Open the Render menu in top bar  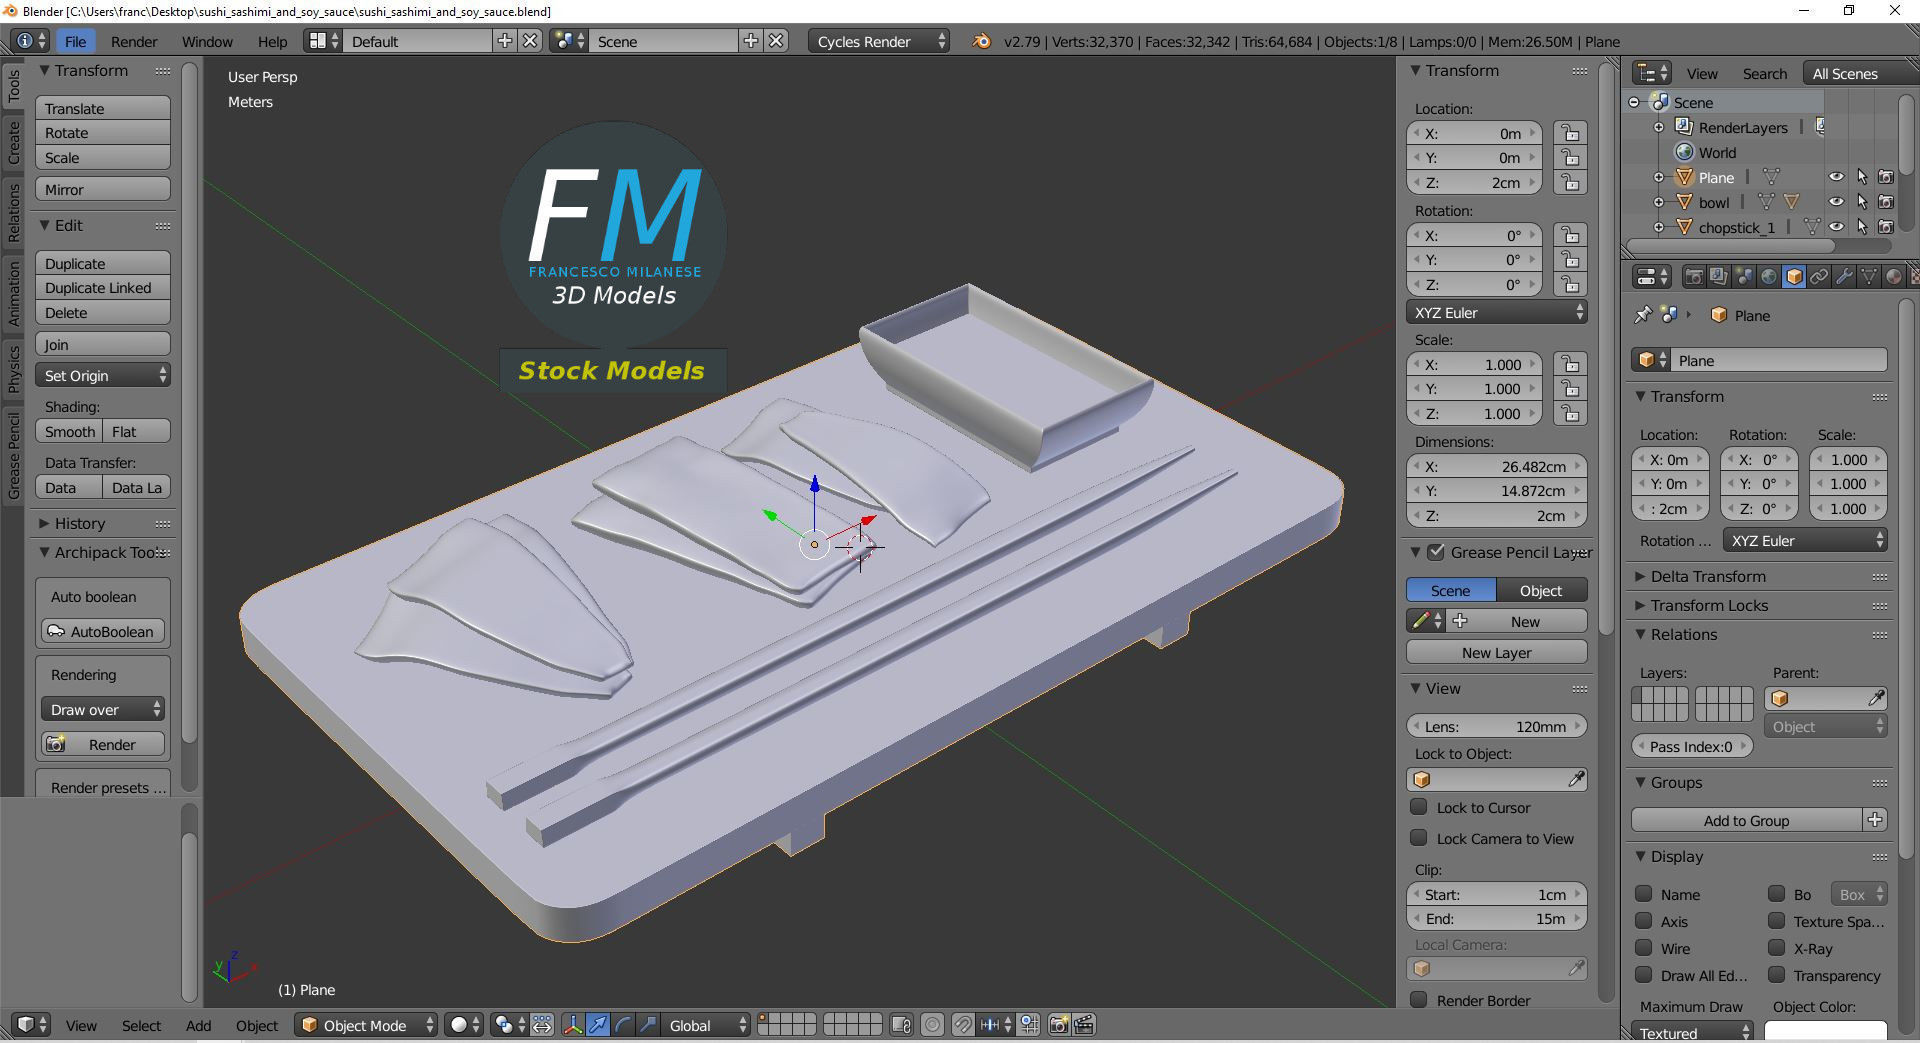tap(134, 41)
